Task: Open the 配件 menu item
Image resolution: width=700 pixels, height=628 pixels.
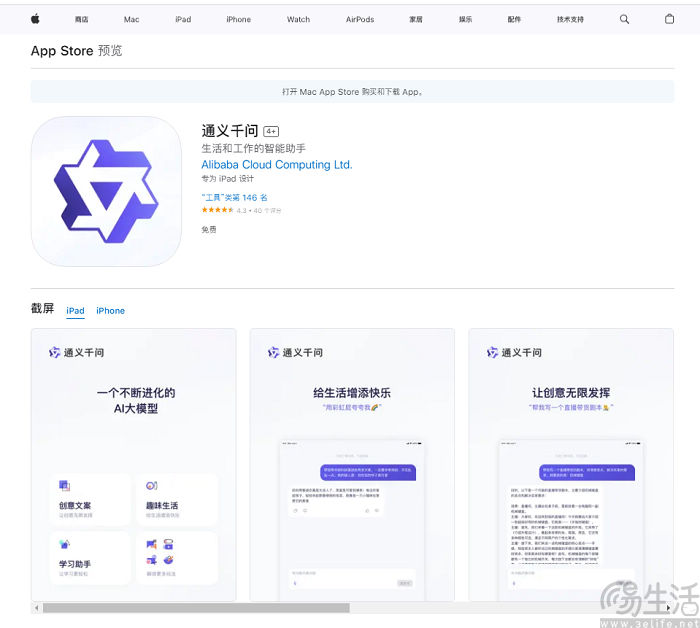Action: 514,20
